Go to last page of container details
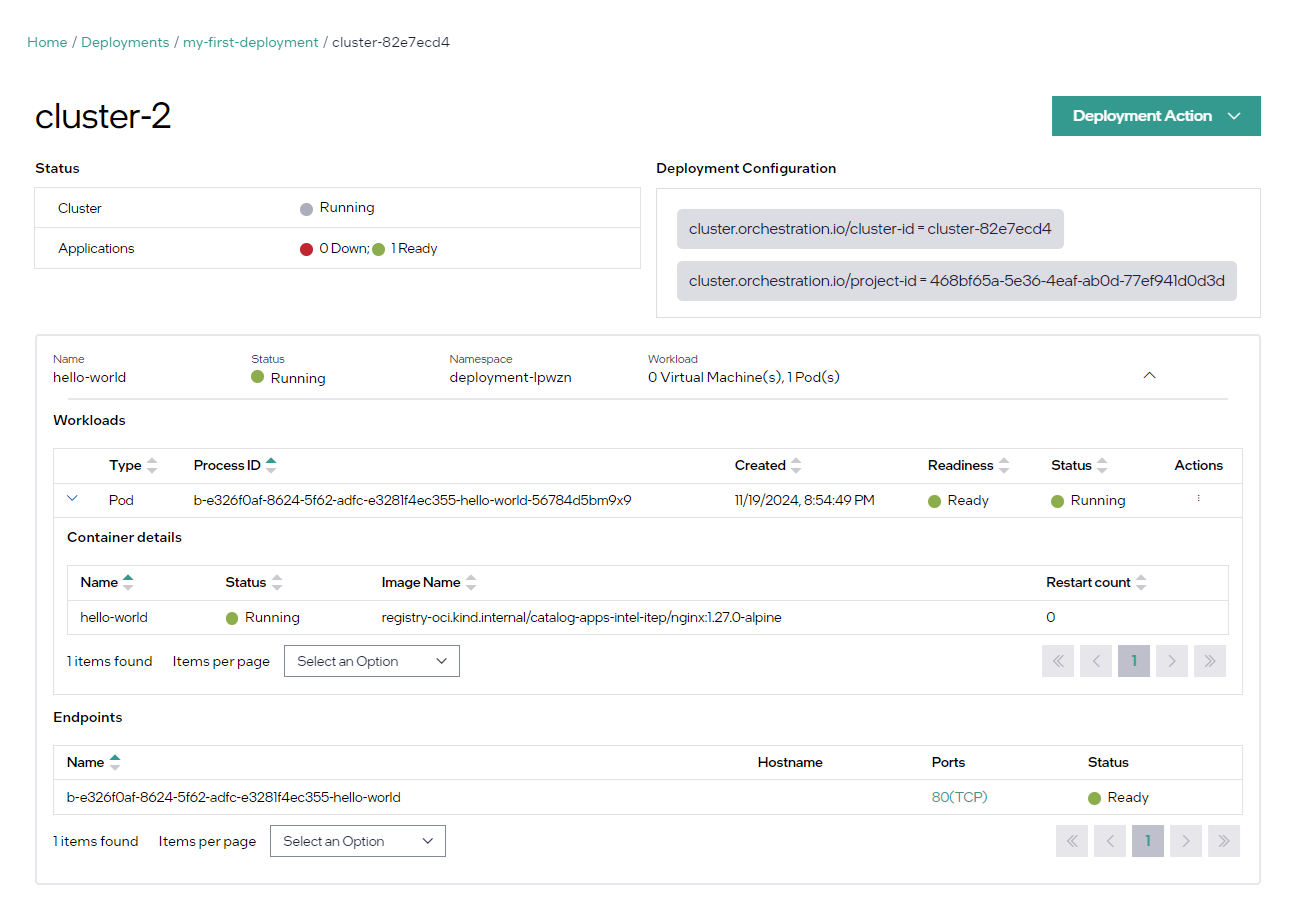 pos(1209,661)
